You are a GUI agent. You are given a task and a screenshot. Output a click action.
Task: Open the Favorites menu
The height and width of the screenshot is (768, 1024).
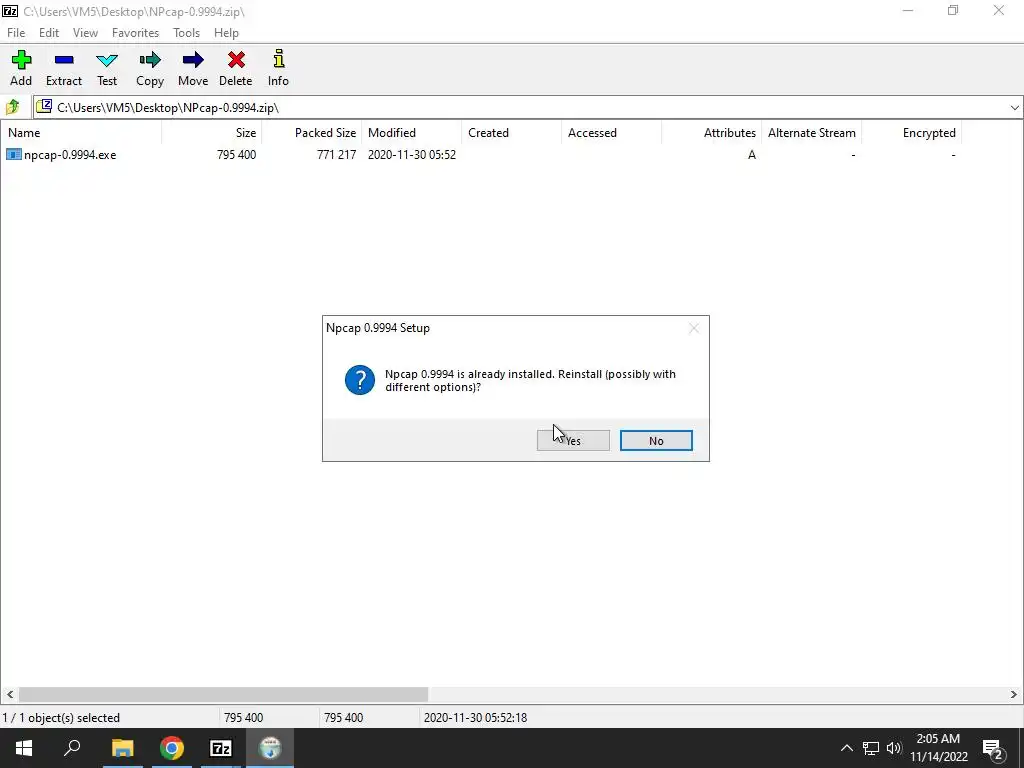[135, 33]
